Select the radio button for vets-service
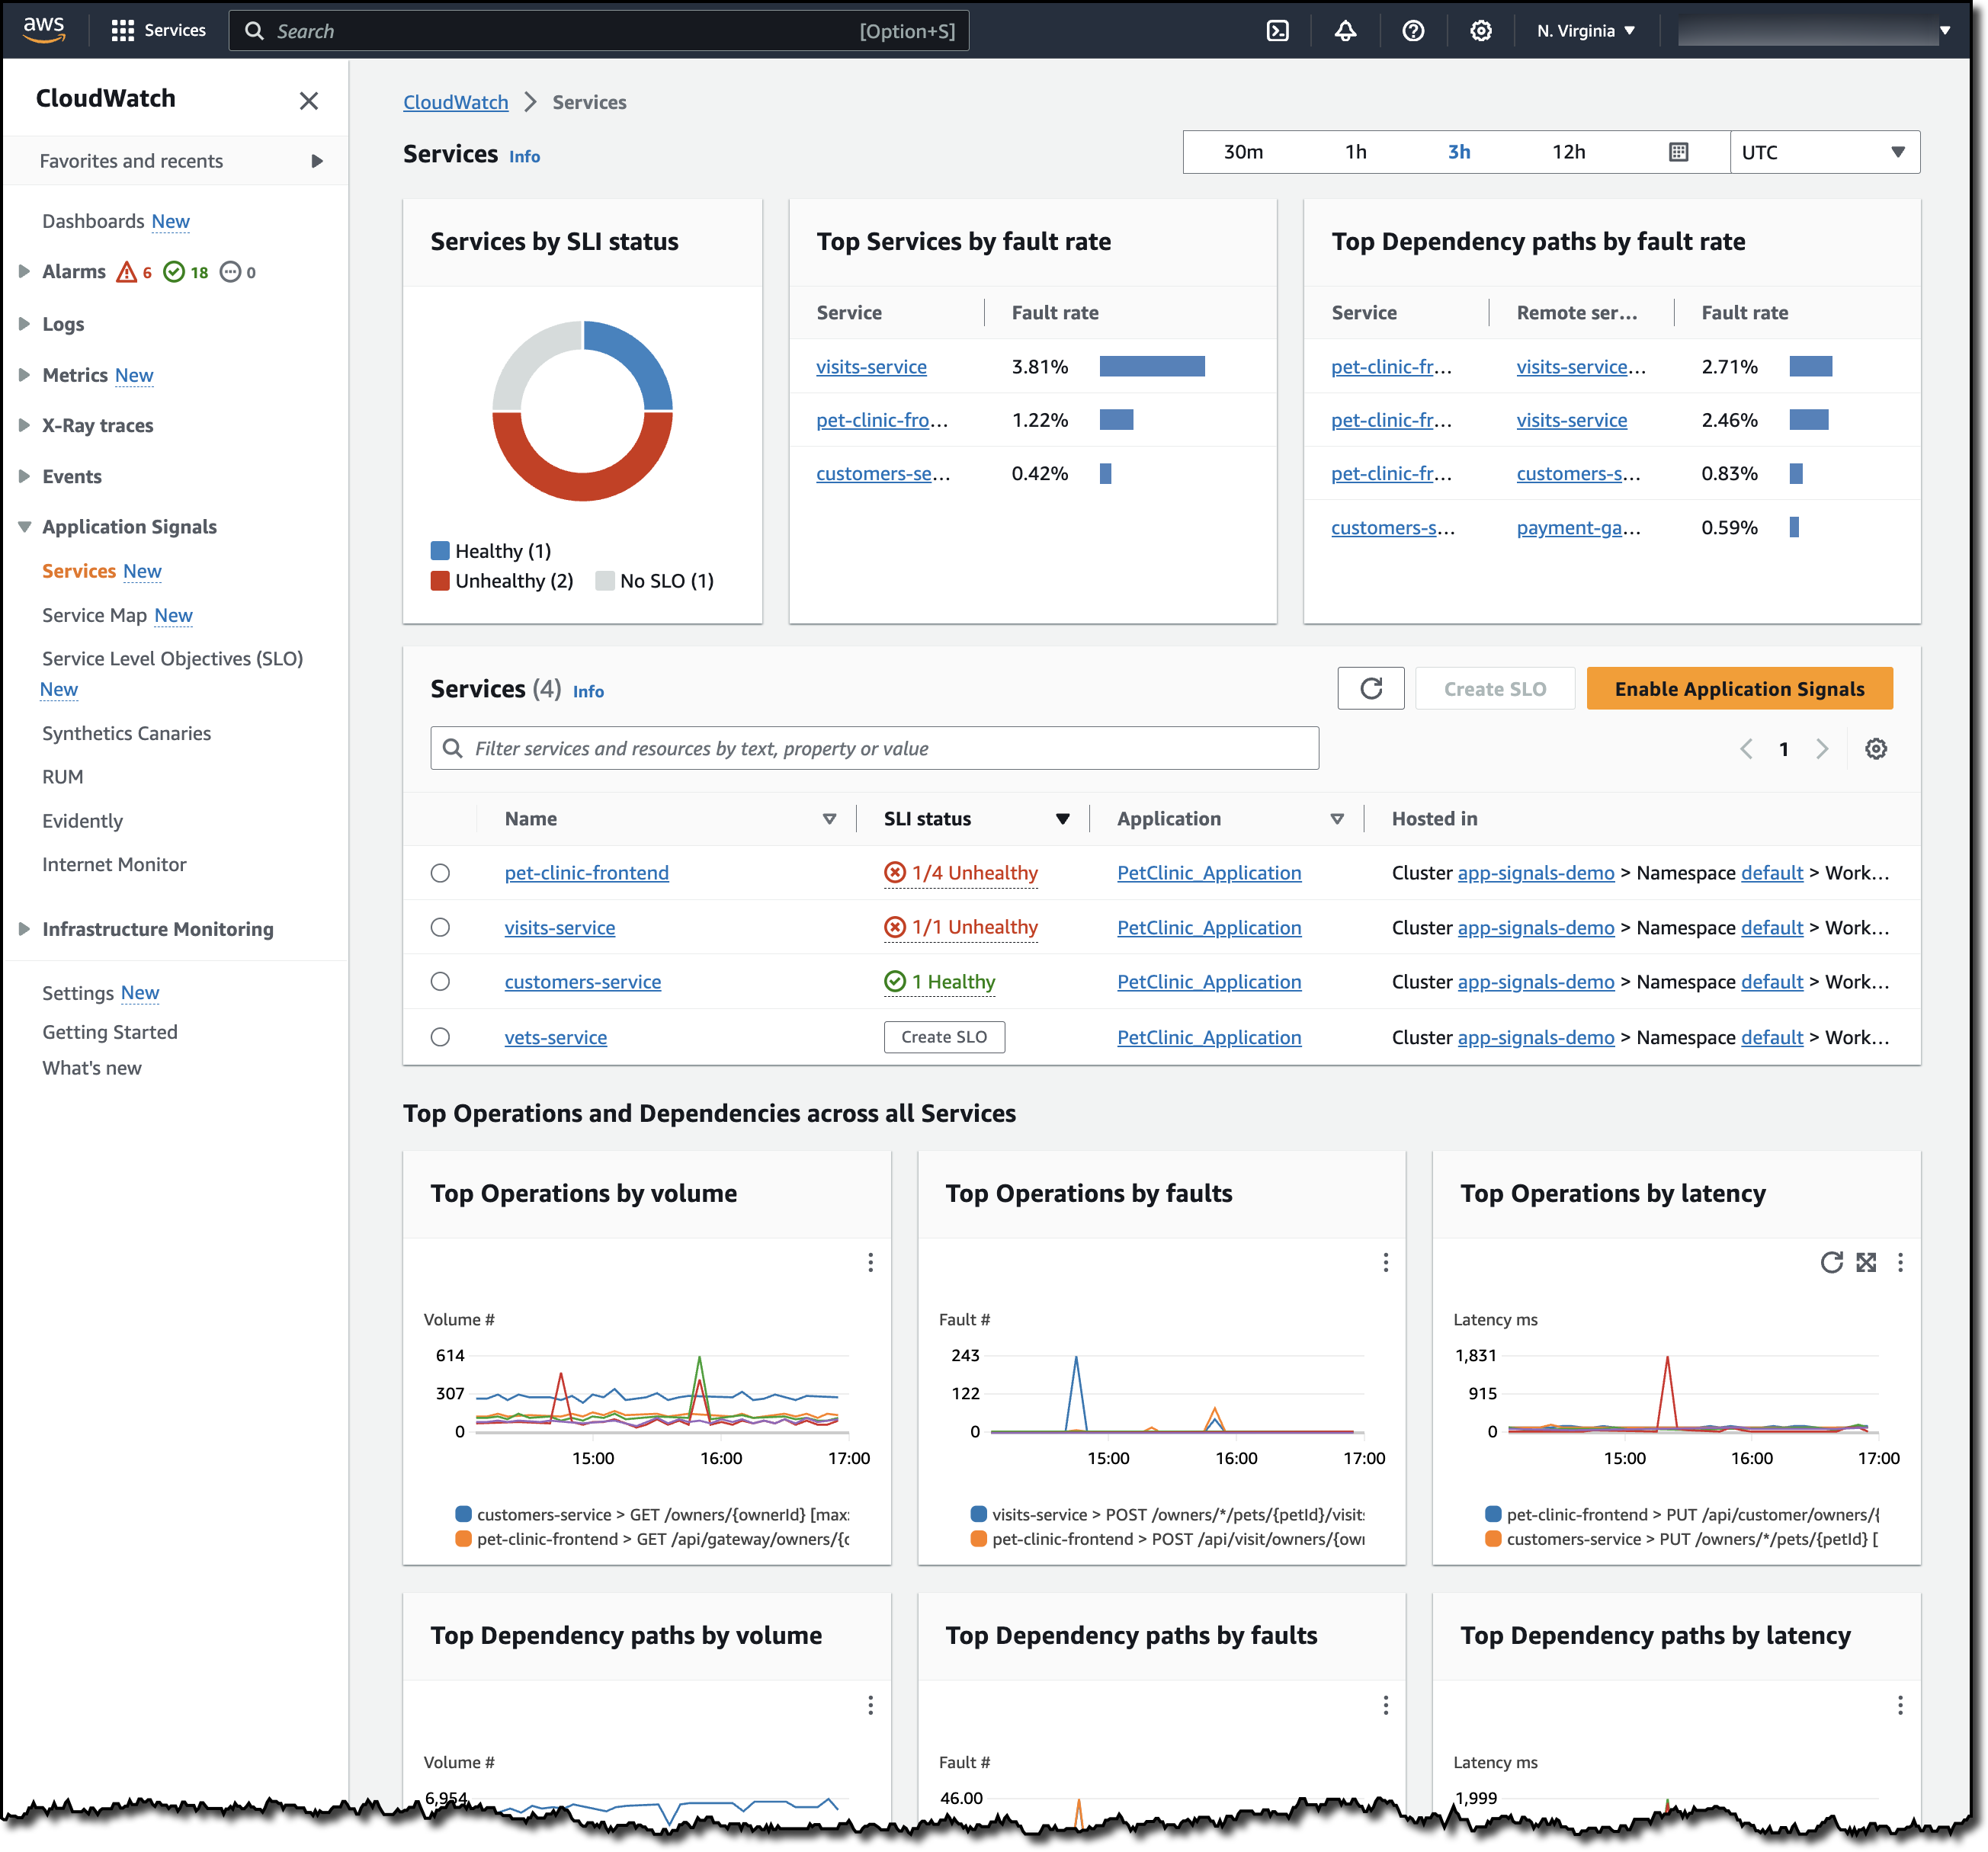The width and height of the screenshot is (1988, 1852). (x=440, y=1037)
